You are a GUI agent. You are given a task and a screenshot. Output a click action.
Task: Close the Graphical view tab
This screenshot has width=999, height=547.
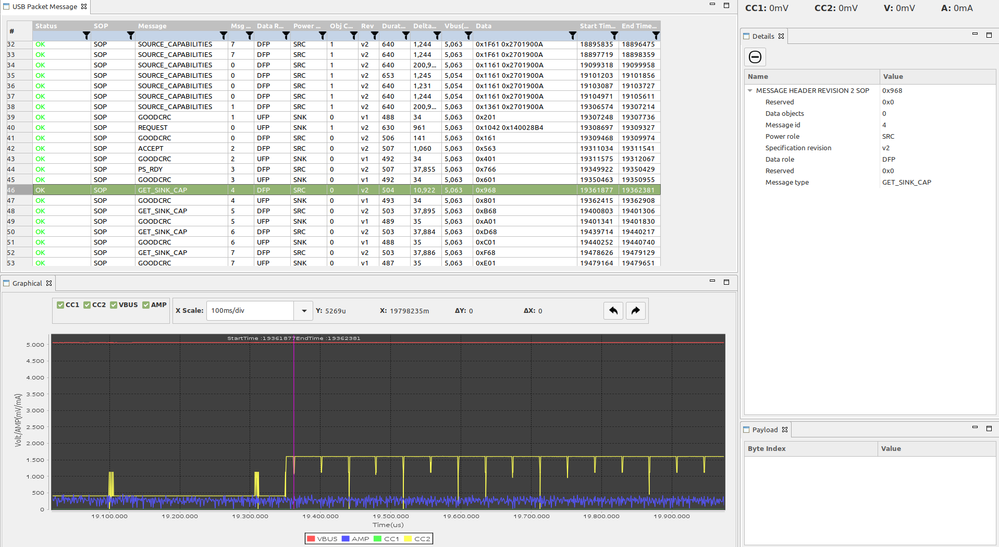tap(49, 283)
